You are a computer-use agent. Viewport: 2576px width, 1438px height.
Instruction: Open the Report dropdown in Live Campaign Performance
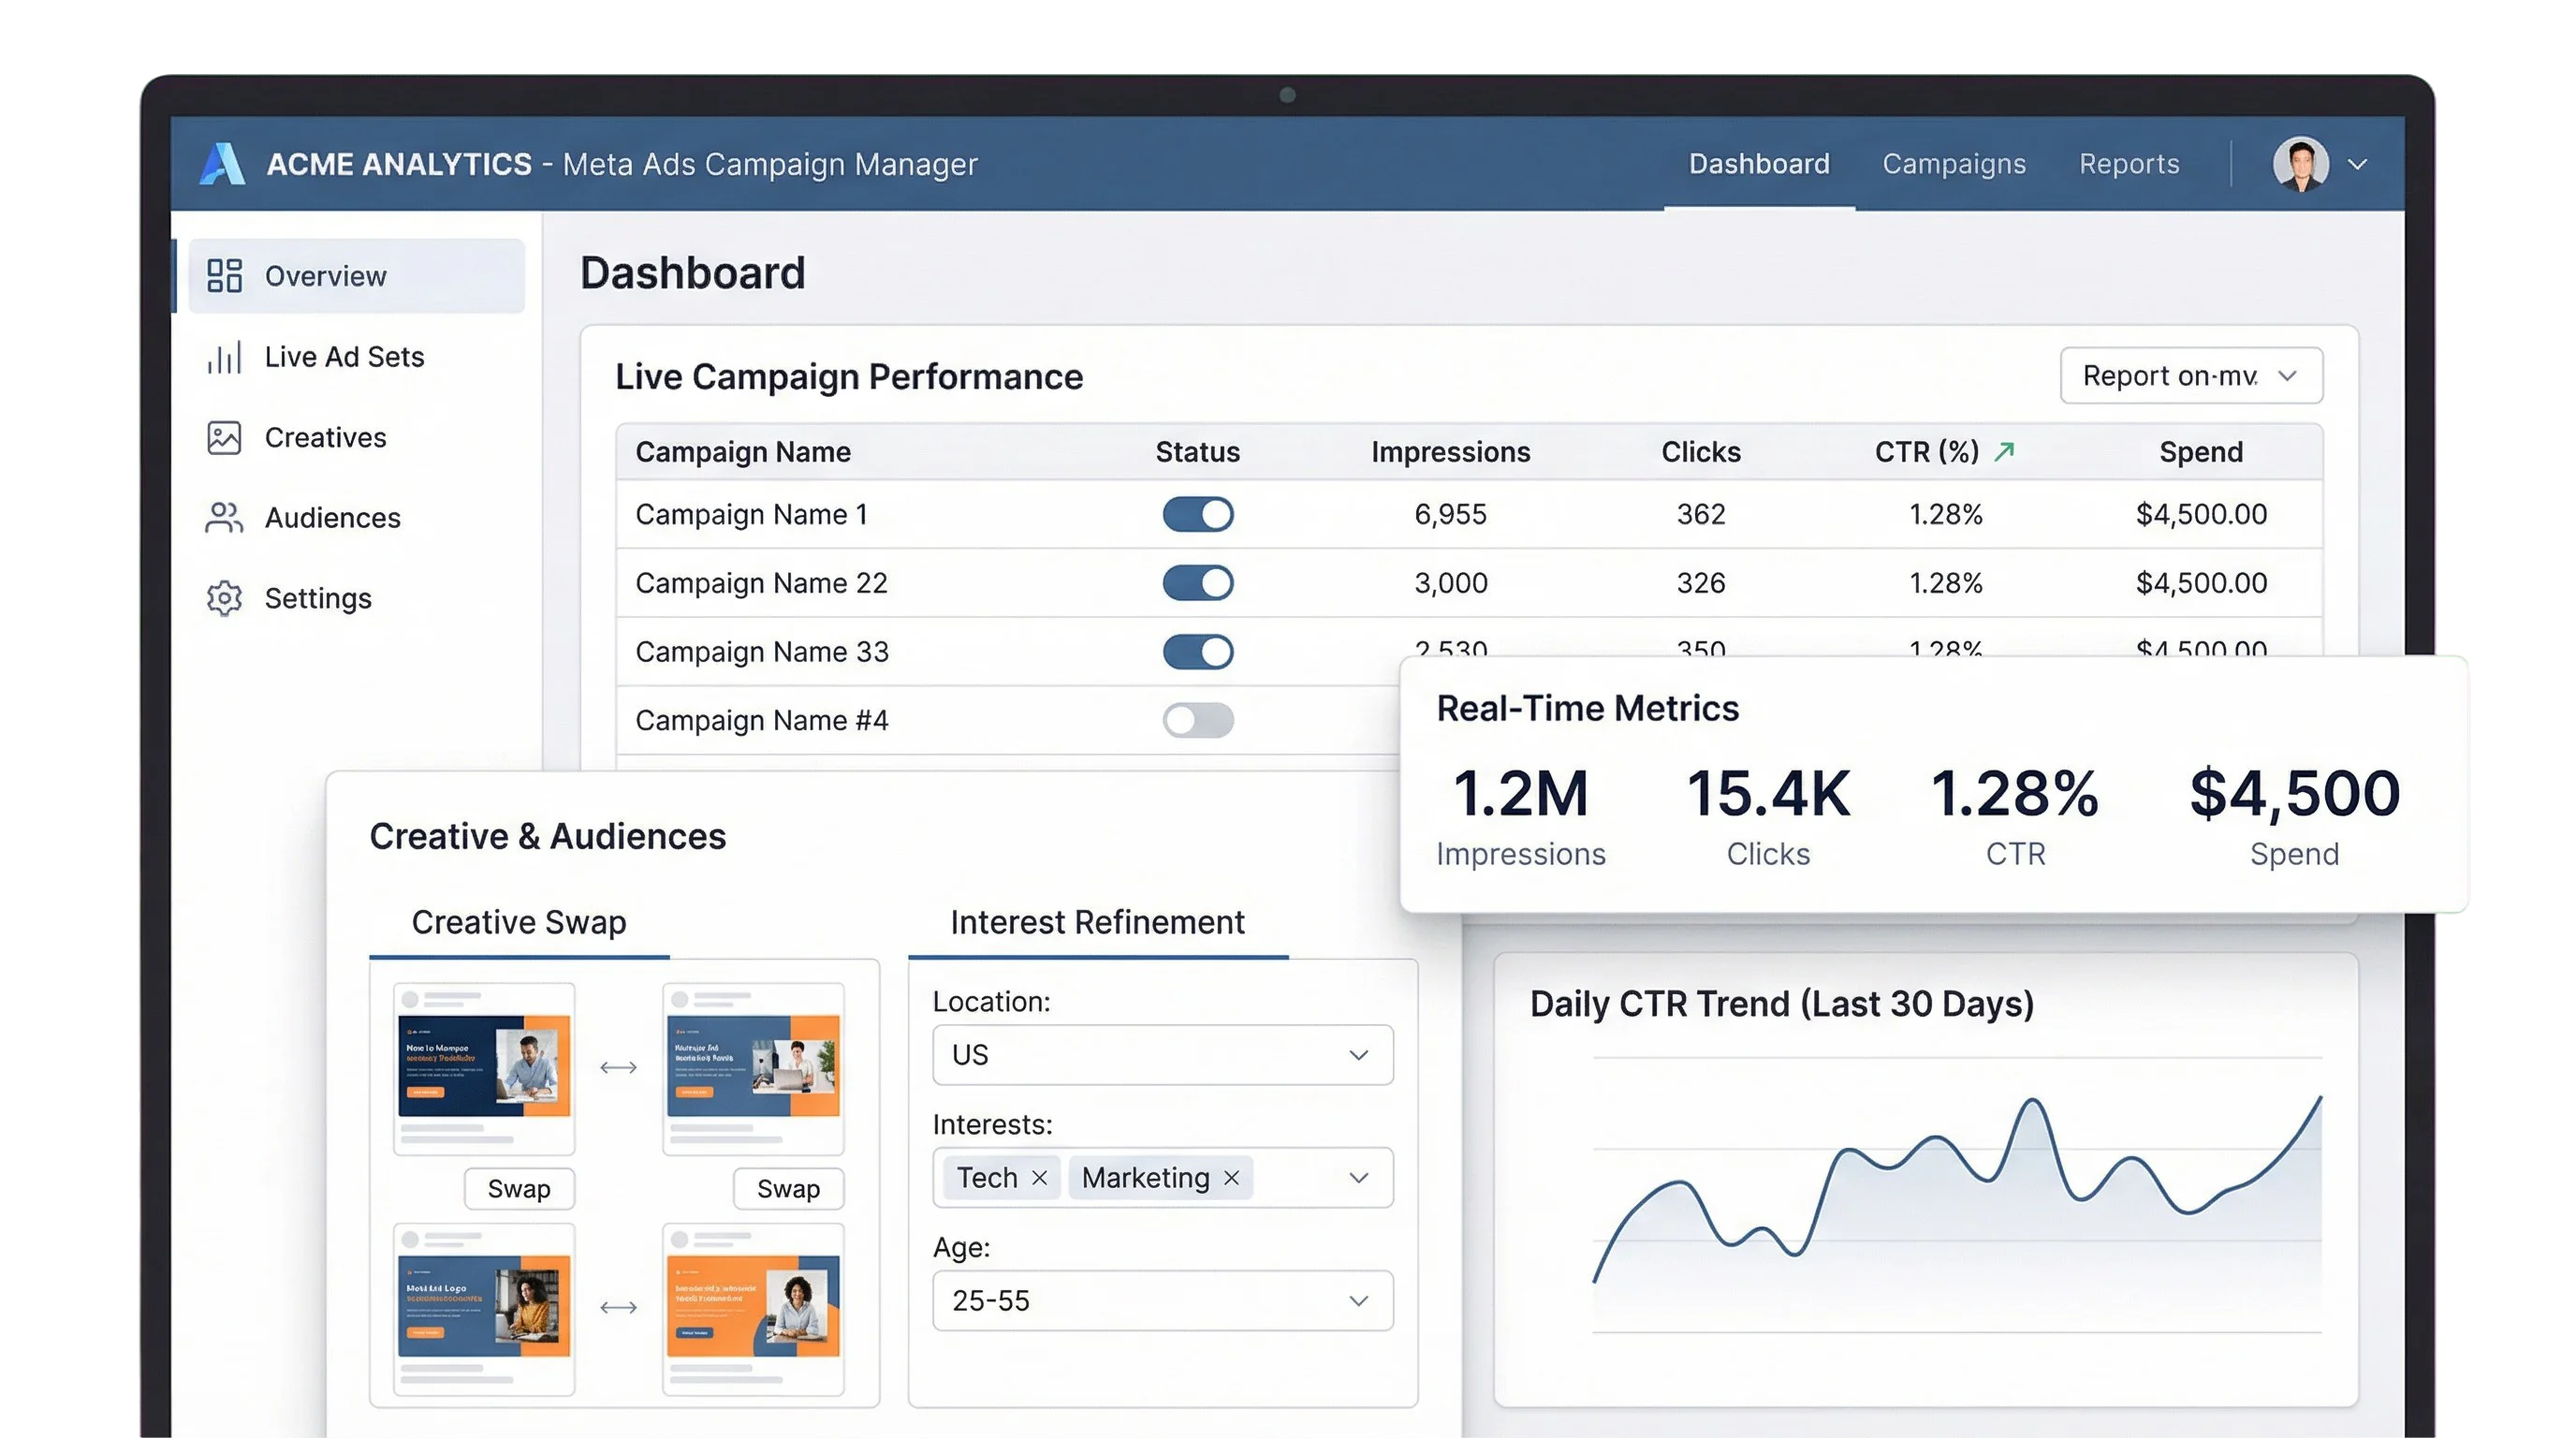[2191, 376]
